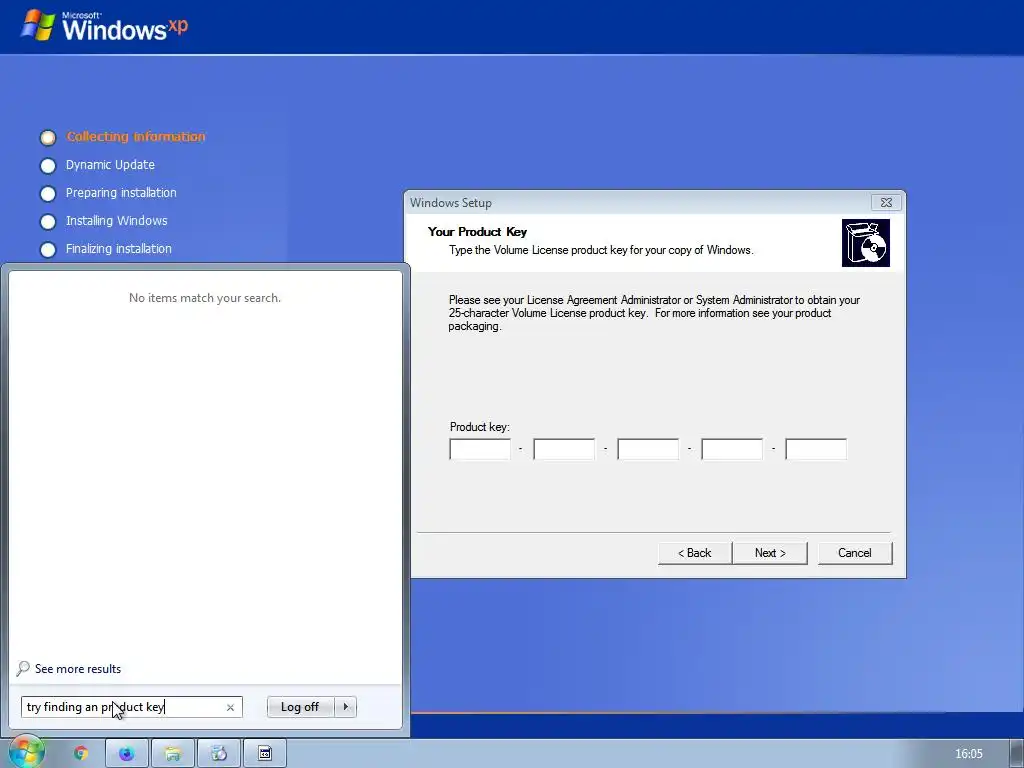Open See more results link
Screen dimensions: 1024x768
point(78,669)
